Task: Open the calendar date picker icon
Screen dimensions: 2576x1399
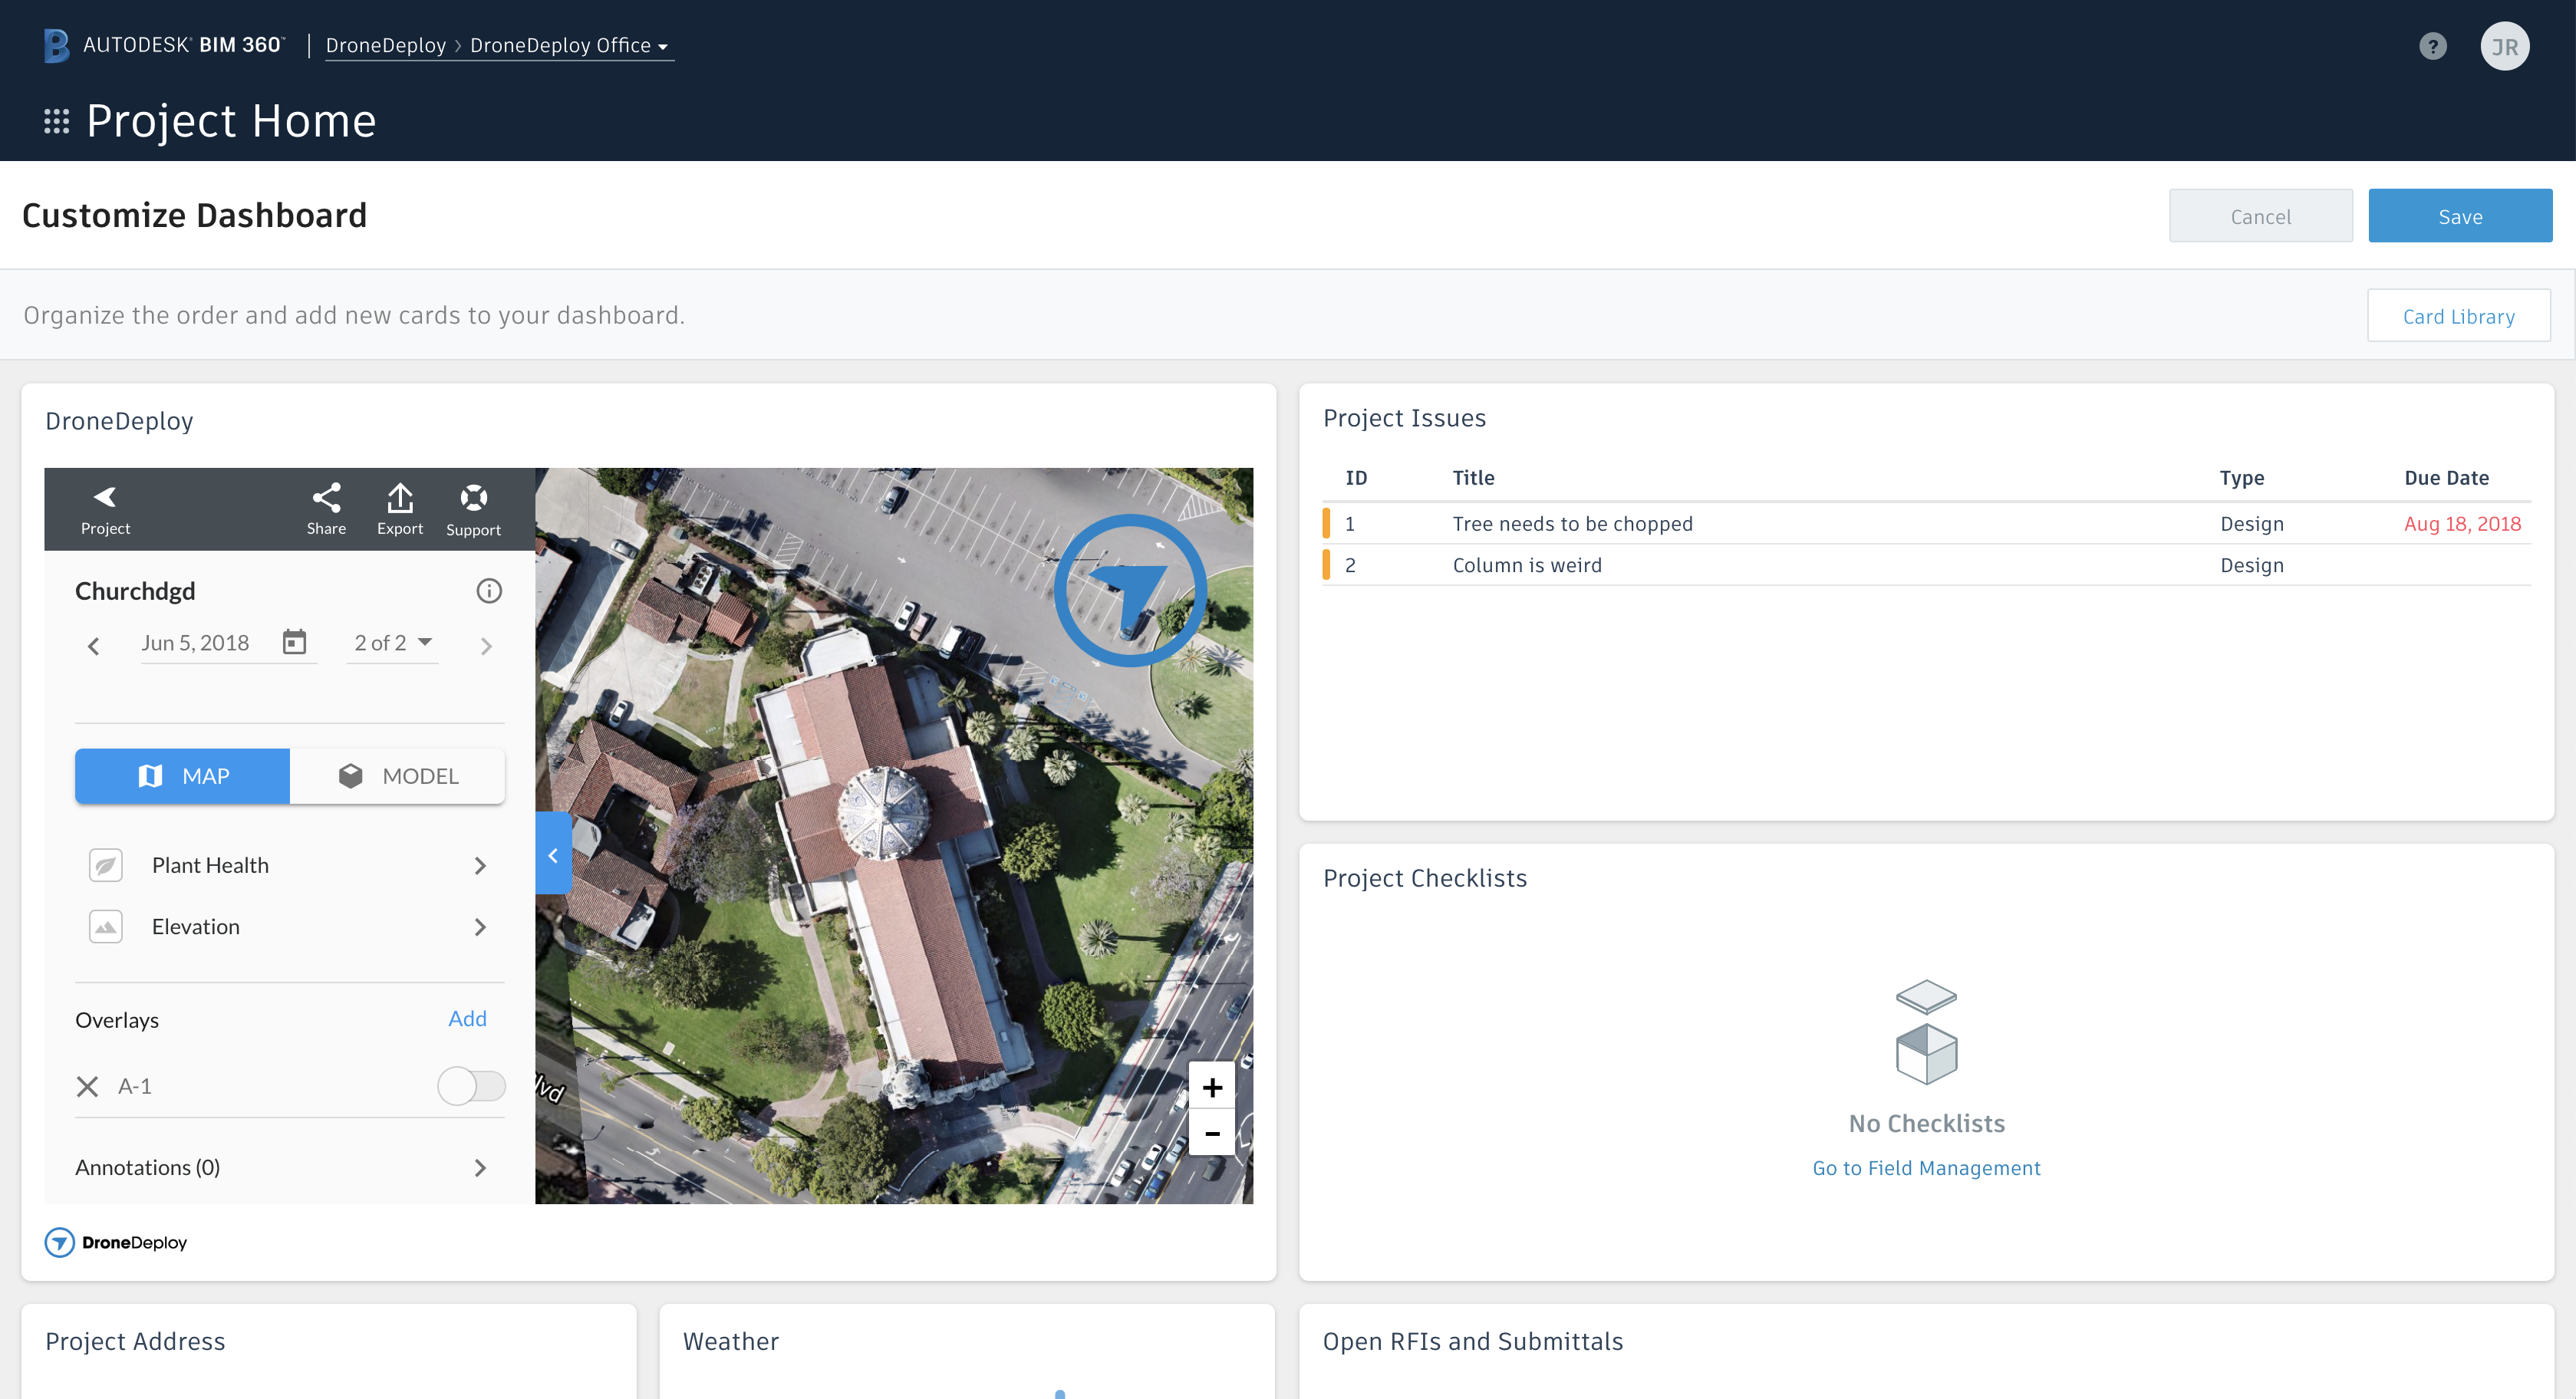Action: (294, 642)
